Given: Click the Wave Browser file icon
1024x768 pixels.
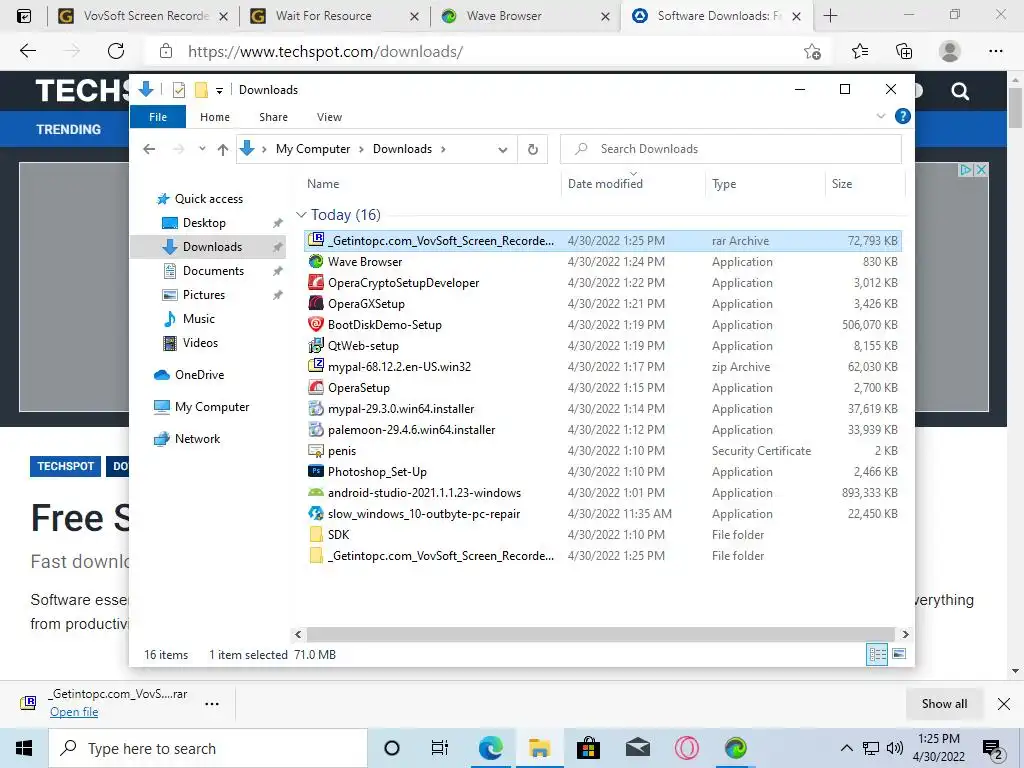Looking at the screenshot, I should [x=316, y=262].
